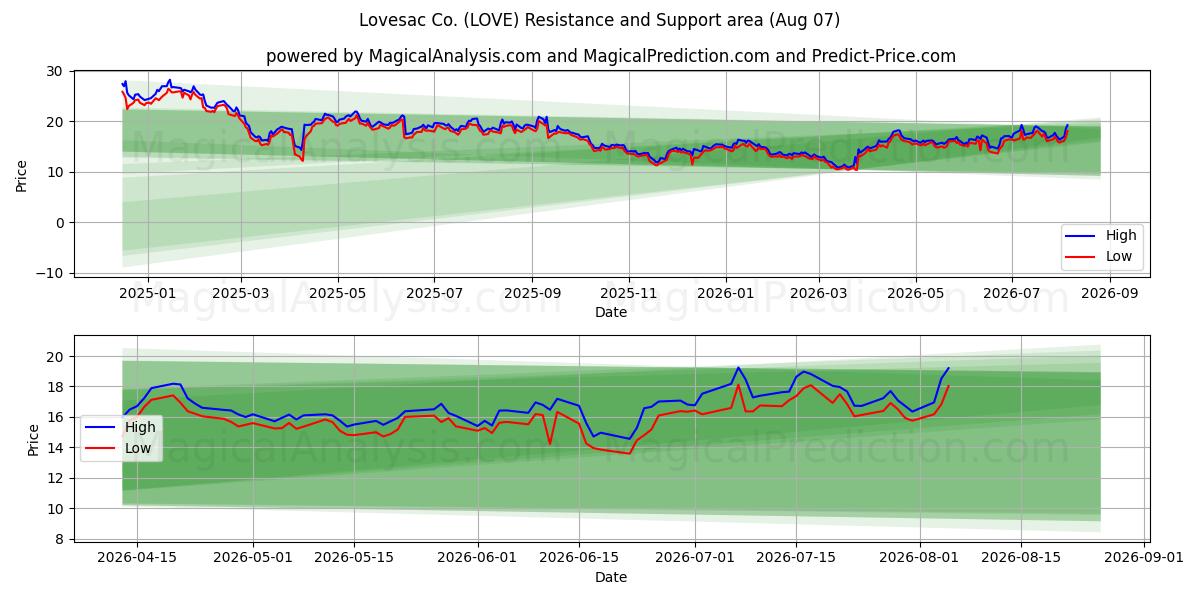Click the 2026-05-01 tick label

[252, 558]
